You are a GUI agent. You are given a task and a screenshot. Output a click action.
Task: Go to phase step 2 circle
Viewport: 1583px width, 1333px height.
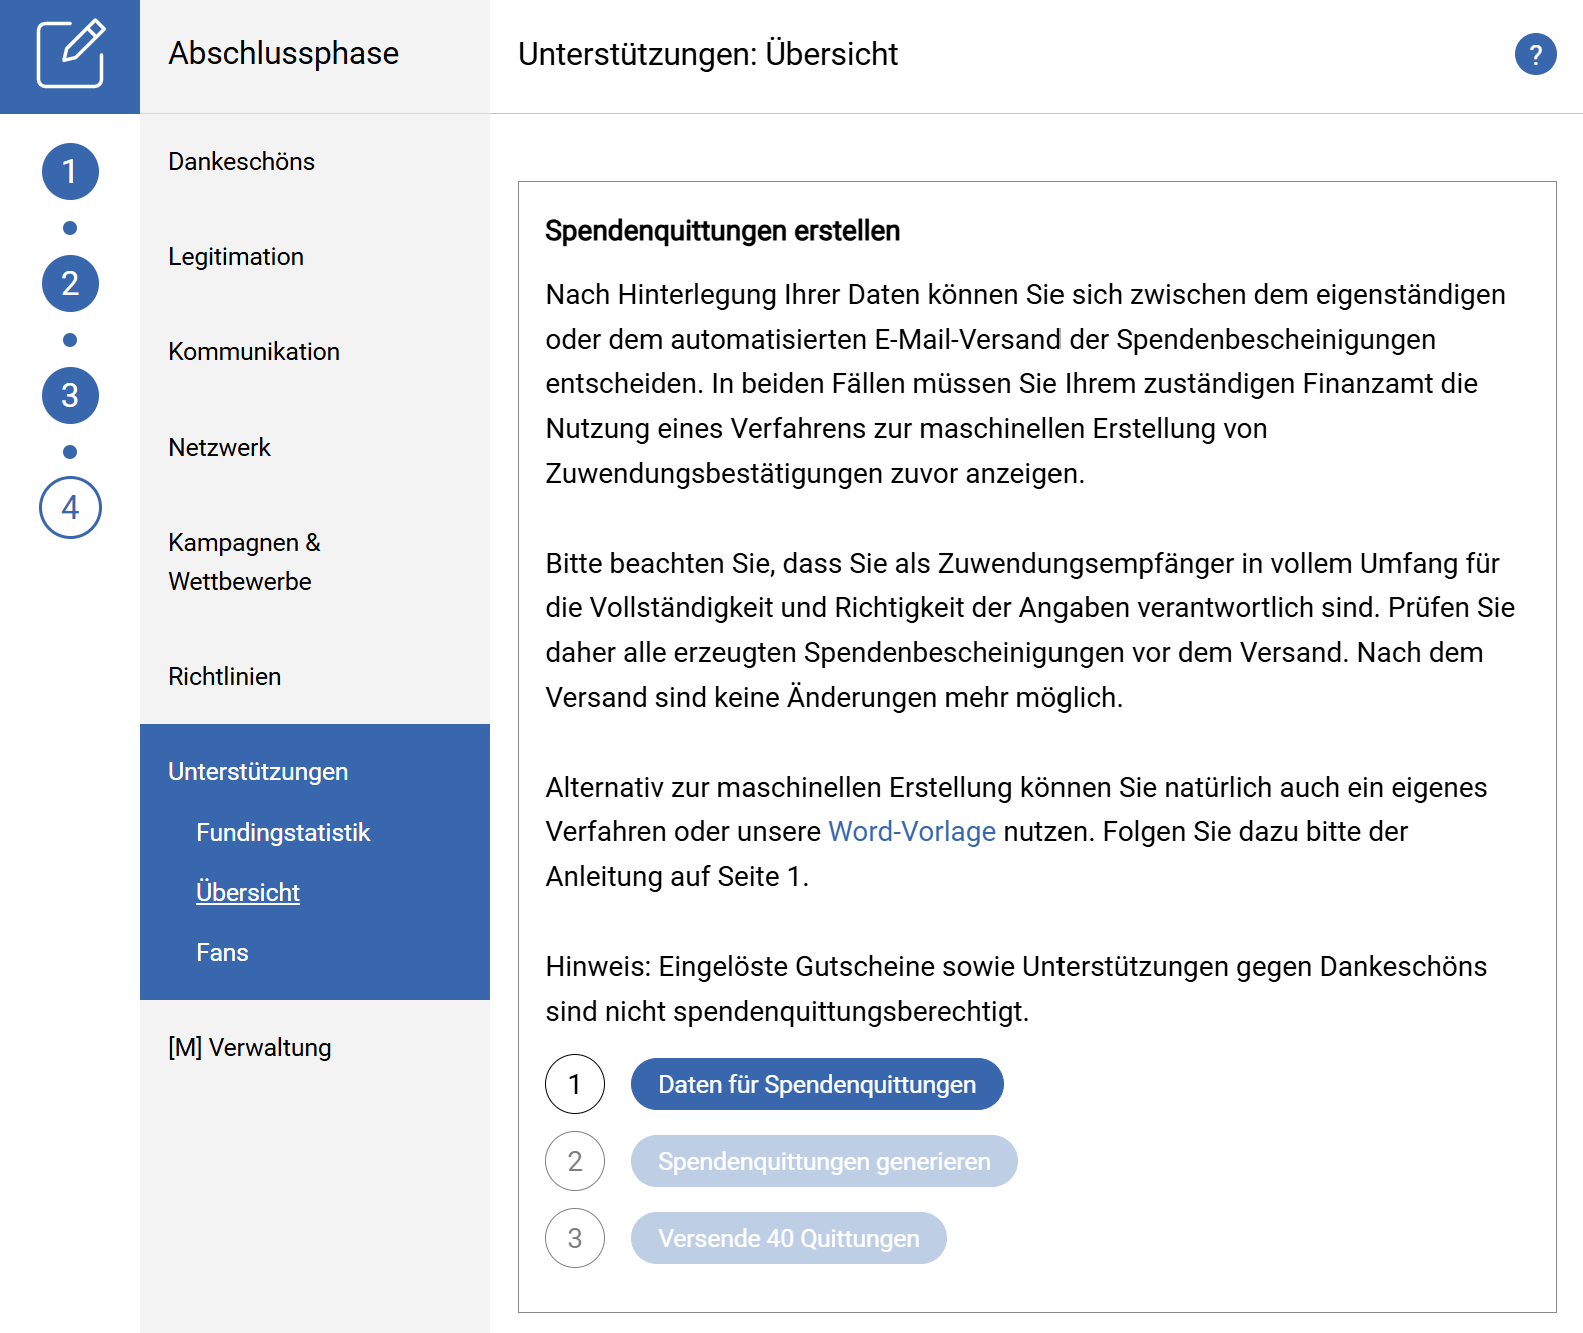pos(70,283)
